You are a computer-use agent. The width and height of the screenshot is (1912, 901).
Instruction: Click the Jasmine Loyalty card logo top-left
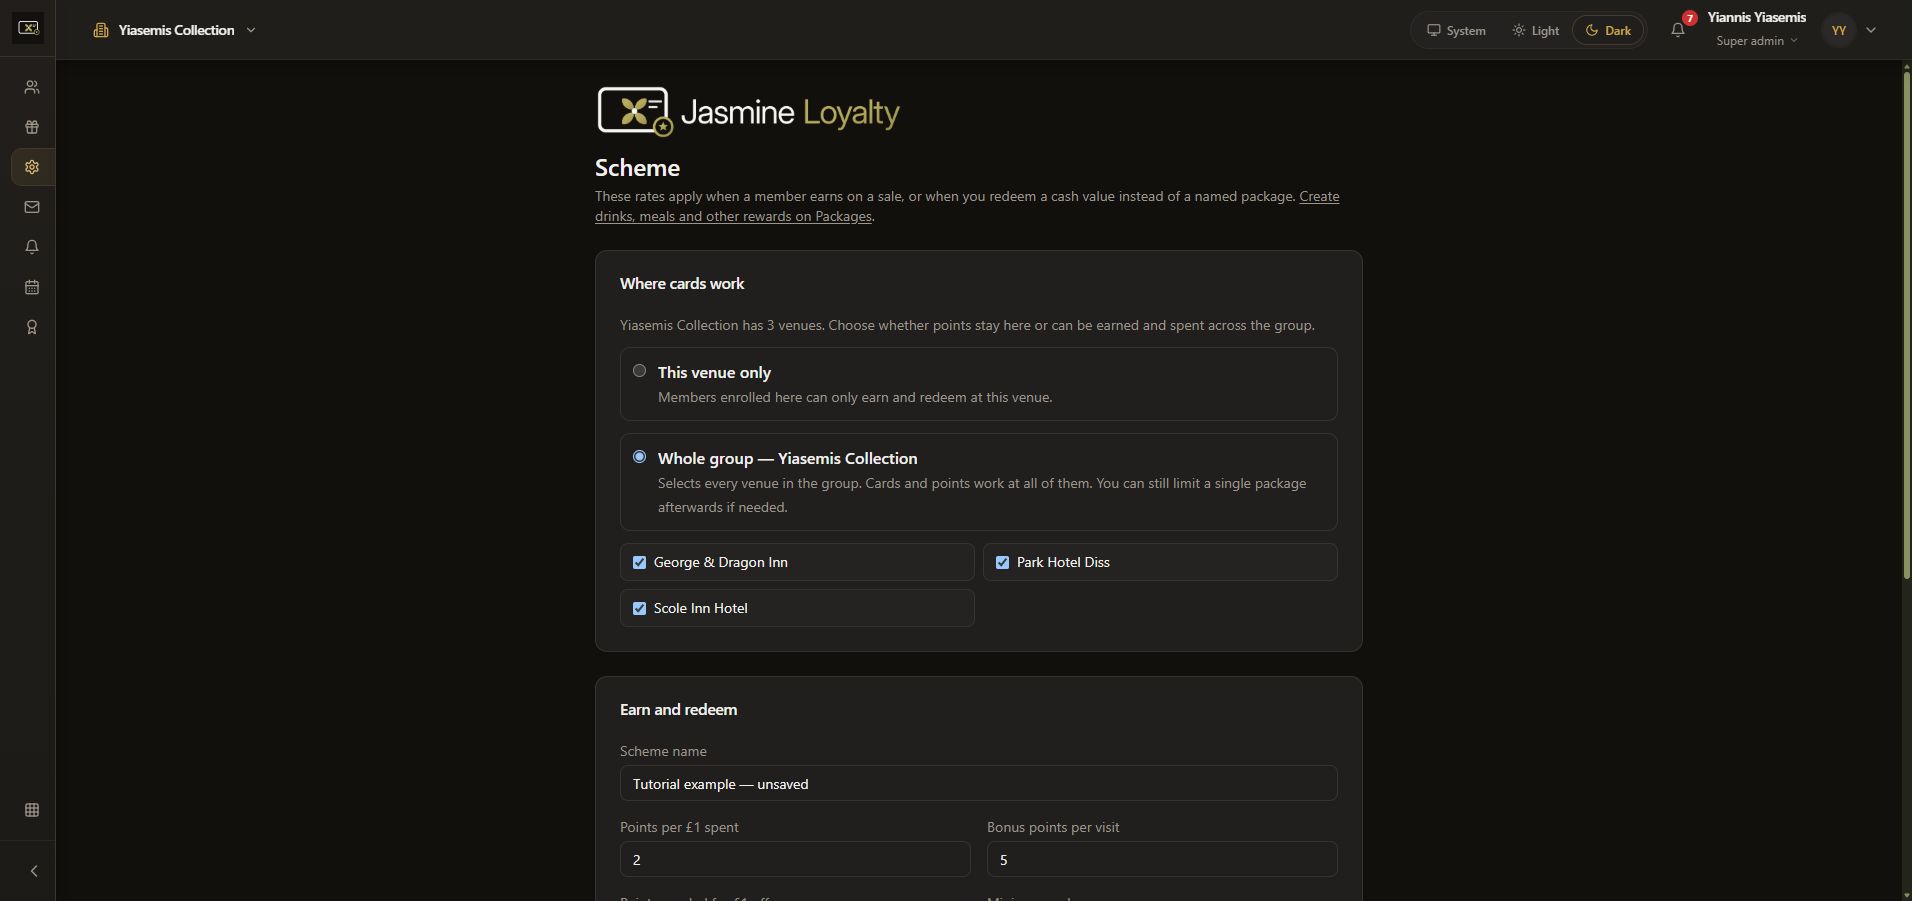pos(28,28)
